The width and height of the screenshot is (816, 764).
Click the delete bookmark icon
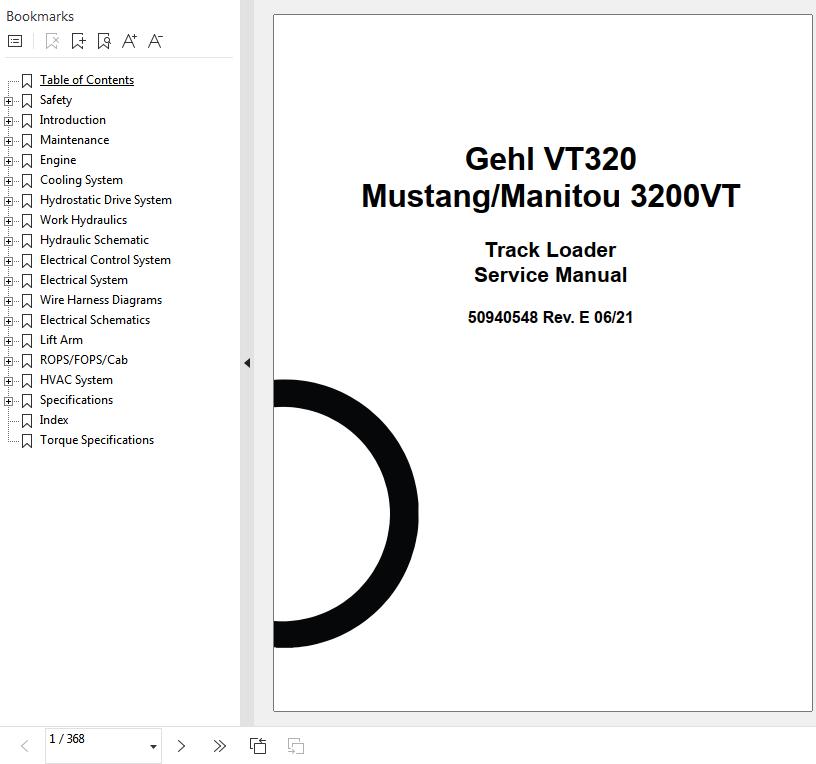point(52,41)
